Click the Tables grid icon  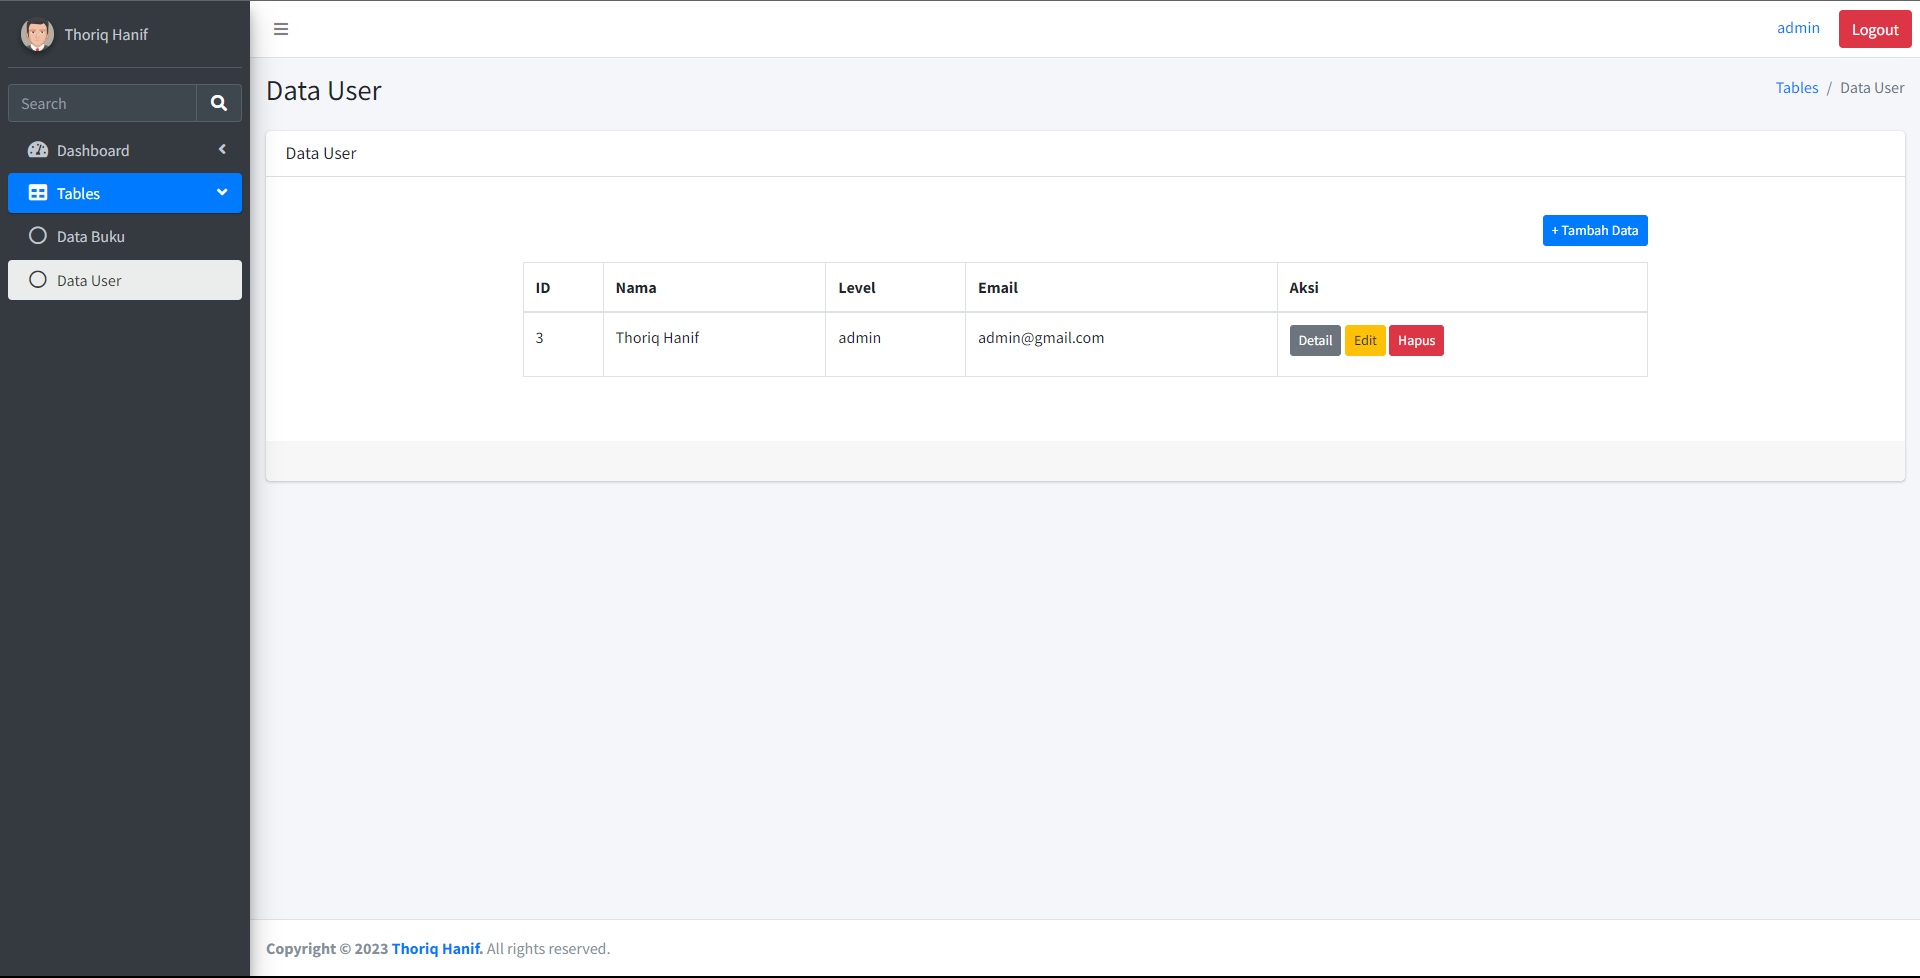point(38,193)
